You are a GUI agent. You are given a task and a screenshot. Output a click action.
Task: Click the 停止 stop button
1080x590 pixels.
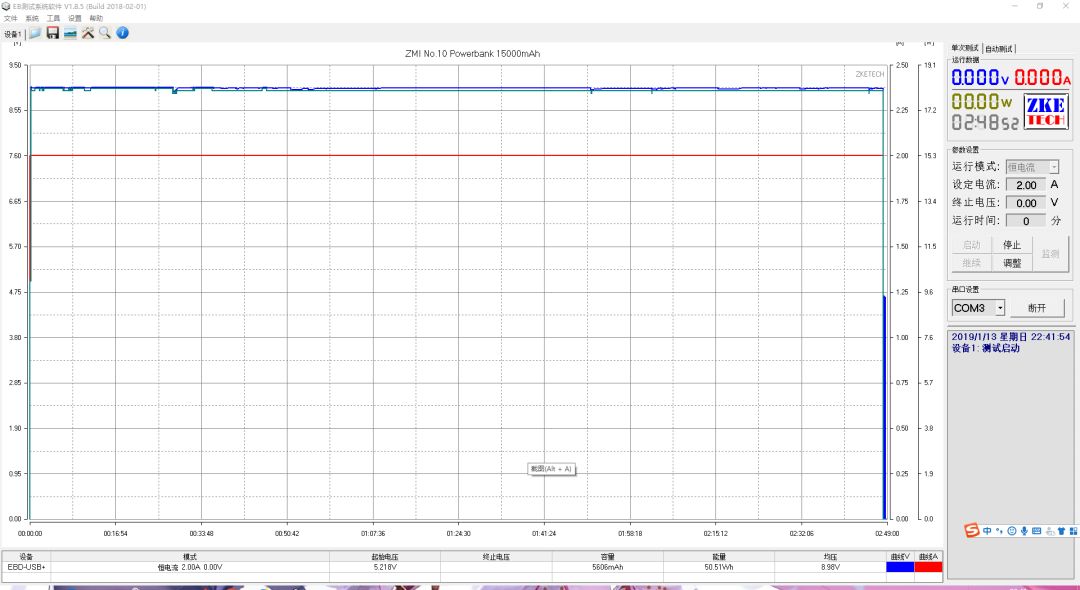tap(1012, 245)
